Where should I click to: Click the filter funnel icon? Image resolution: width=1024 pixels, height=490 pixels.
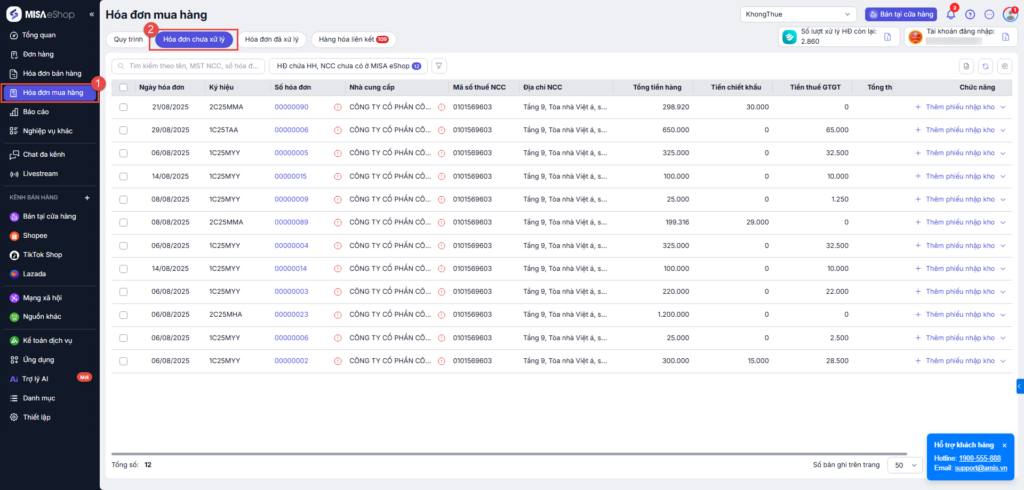tap(438, 65)
